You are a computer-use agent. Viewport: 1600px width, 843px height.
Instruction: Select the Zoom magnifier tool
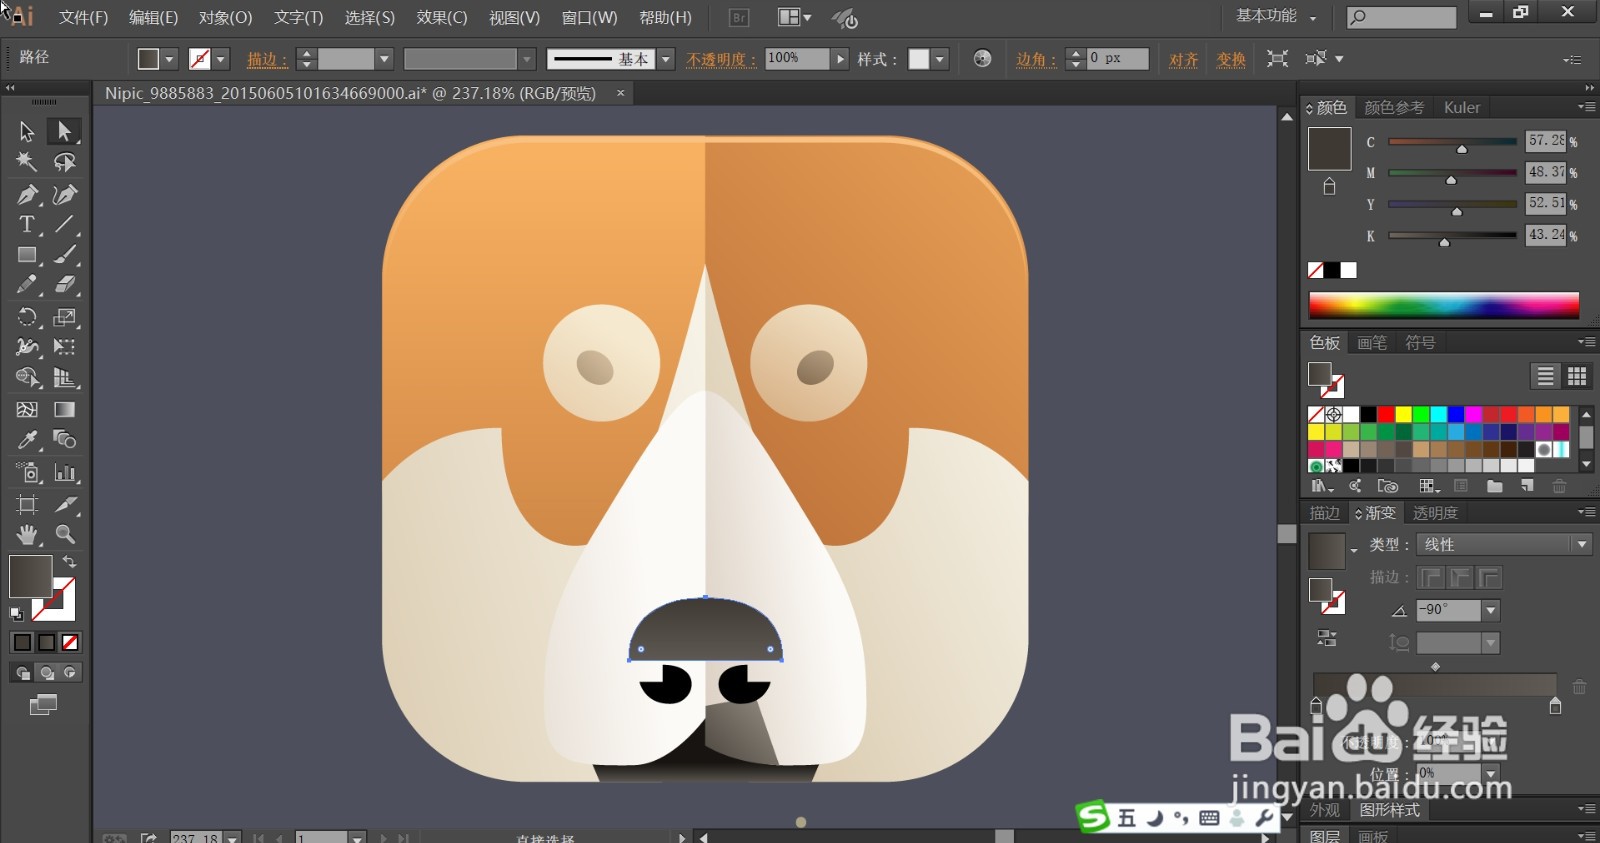[65, 534]
